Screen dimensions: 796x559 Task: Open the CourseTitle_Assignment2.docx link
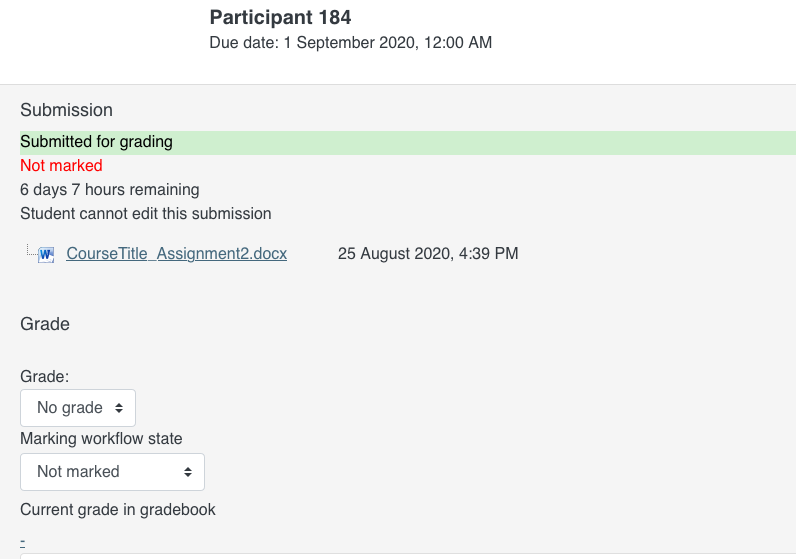pyautogui.click(x=176, y=254)
